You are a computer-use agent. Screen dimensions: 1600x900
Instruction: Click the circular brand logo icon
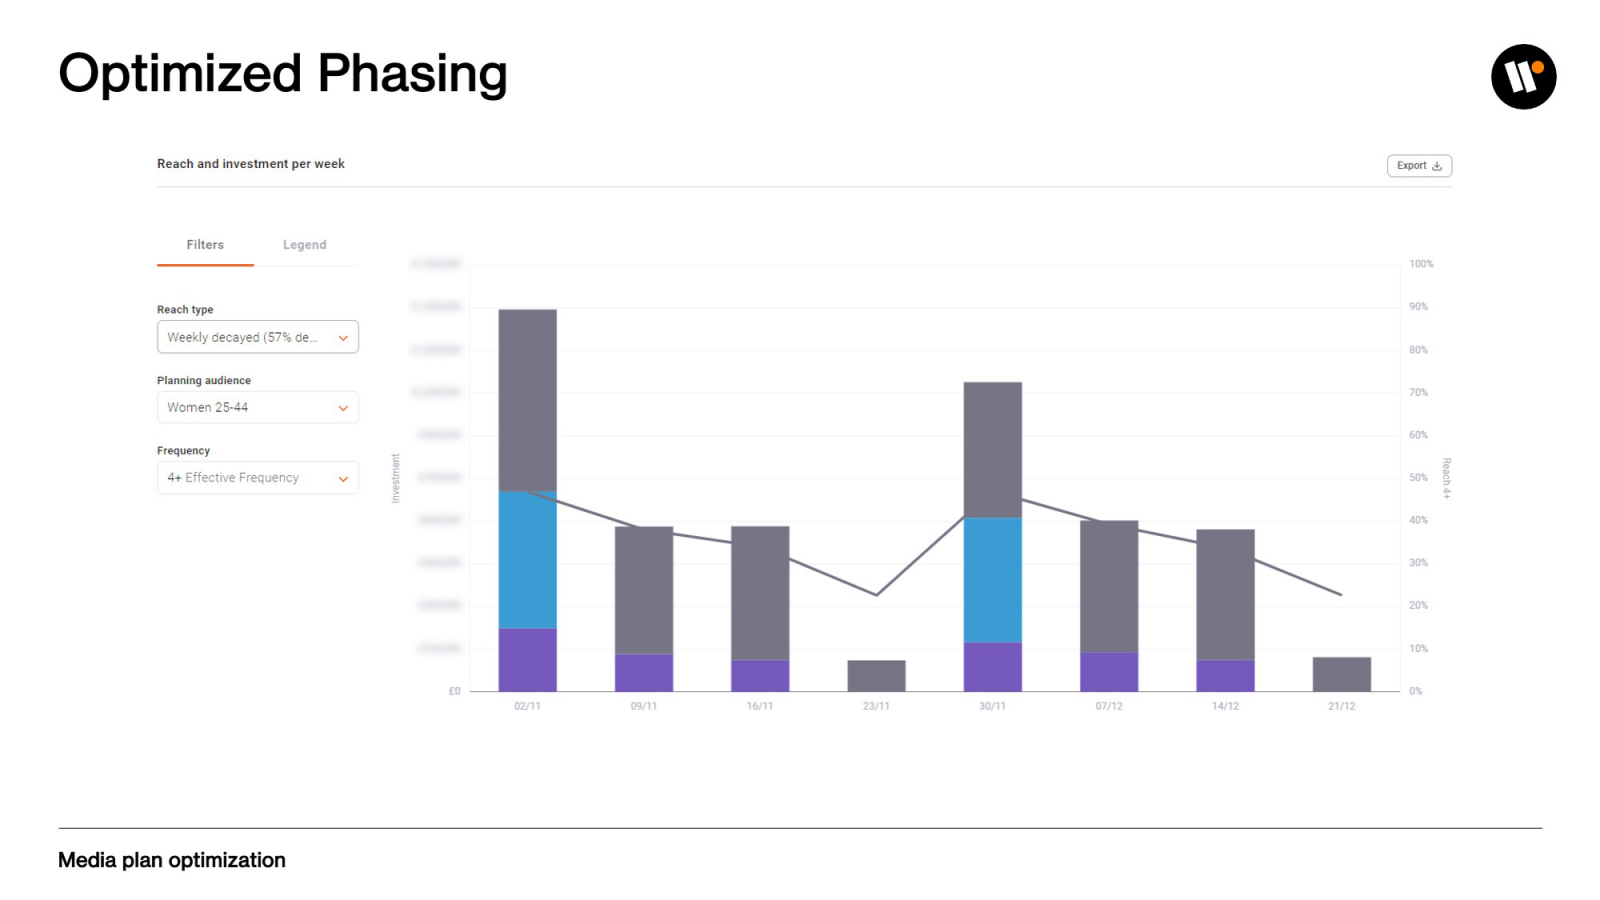click(1523, 77)
